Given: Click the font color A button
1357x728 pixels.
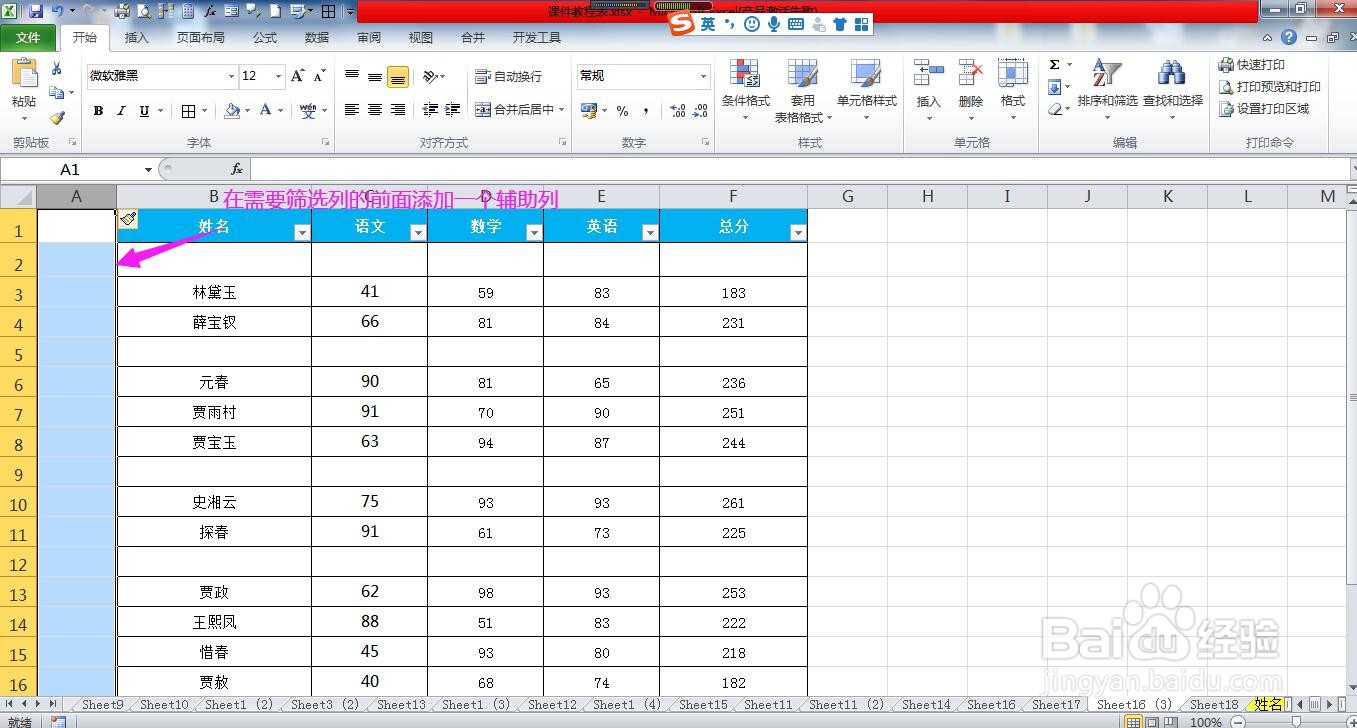Looking at the screenshot, I should (x=266, y=111).
